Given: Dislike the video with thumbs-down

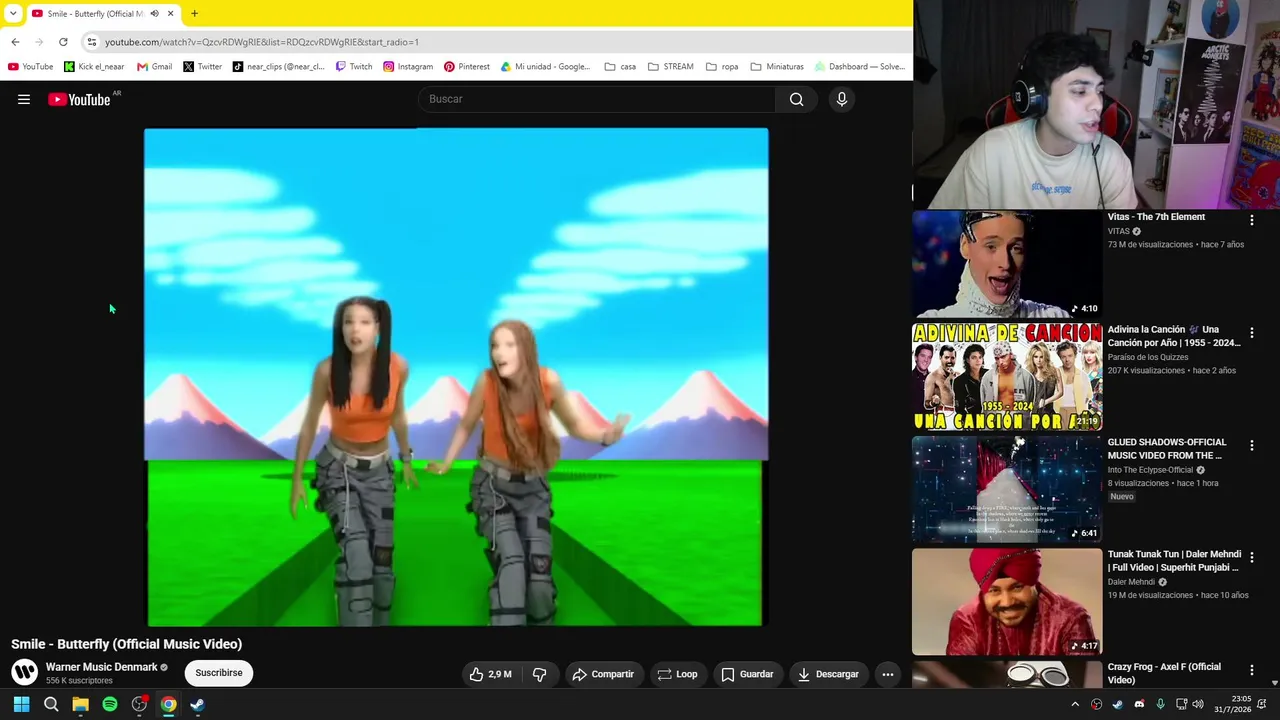Looking at the screenshot, I should tap(539, 674).
